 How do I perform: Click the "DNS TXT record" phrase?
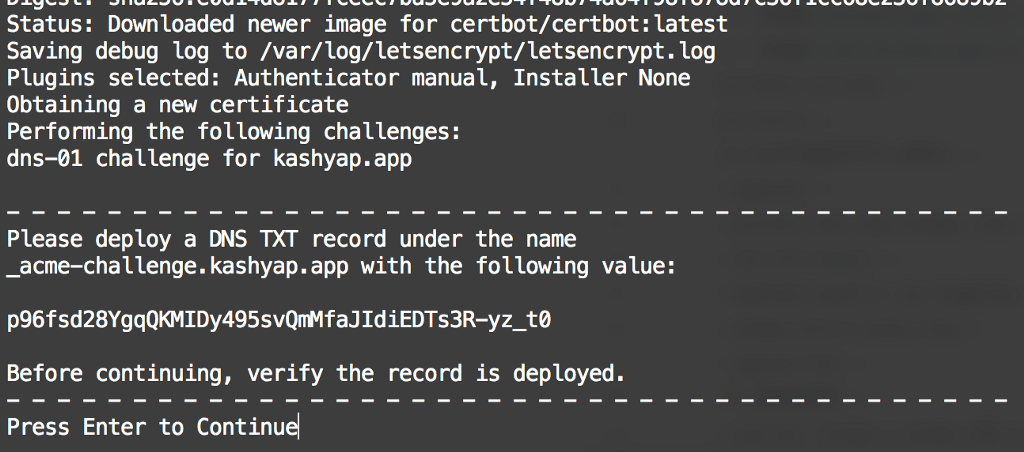285,240
